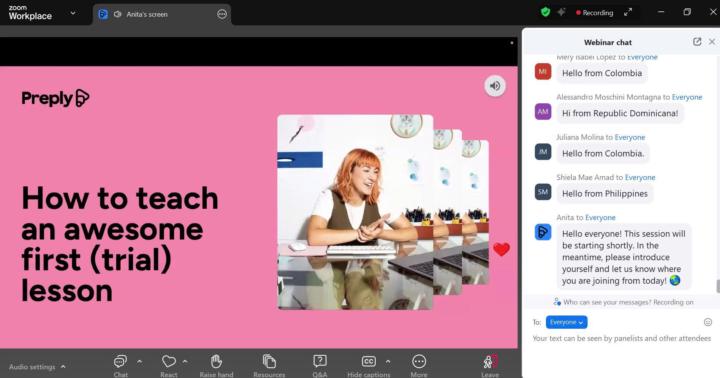Screen dimensions: 720x378
Task: Hide captions with the CC button
Action: click(369, 366)
